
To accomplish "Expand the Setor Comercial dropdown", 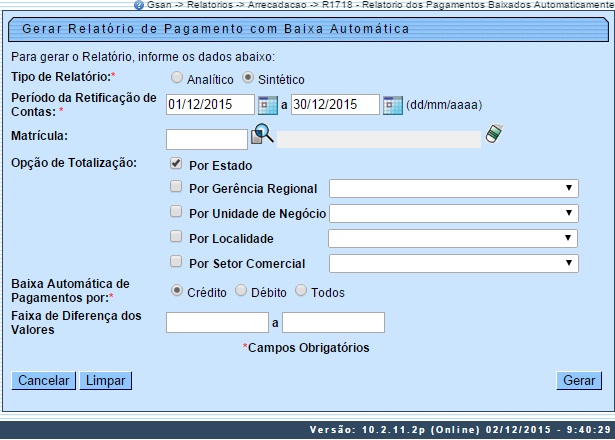I will click(453, 263).
